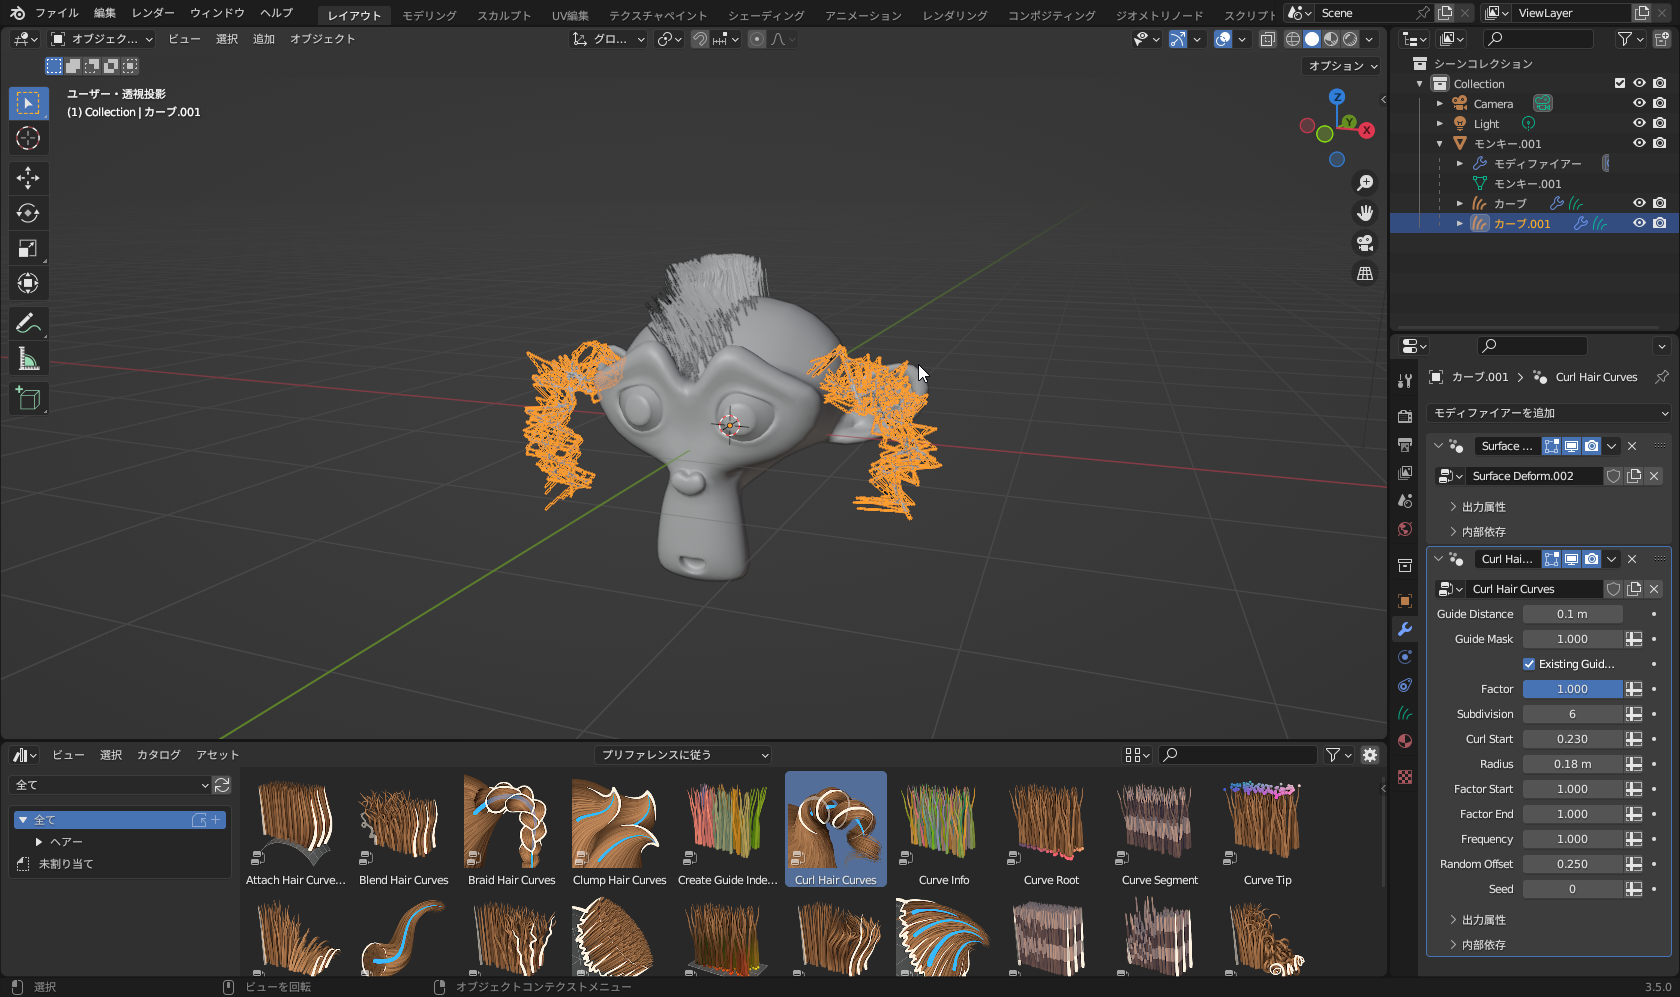Click the pan view hand icon
Viewport: 1680px width, 997px height.
point(1365,213)
